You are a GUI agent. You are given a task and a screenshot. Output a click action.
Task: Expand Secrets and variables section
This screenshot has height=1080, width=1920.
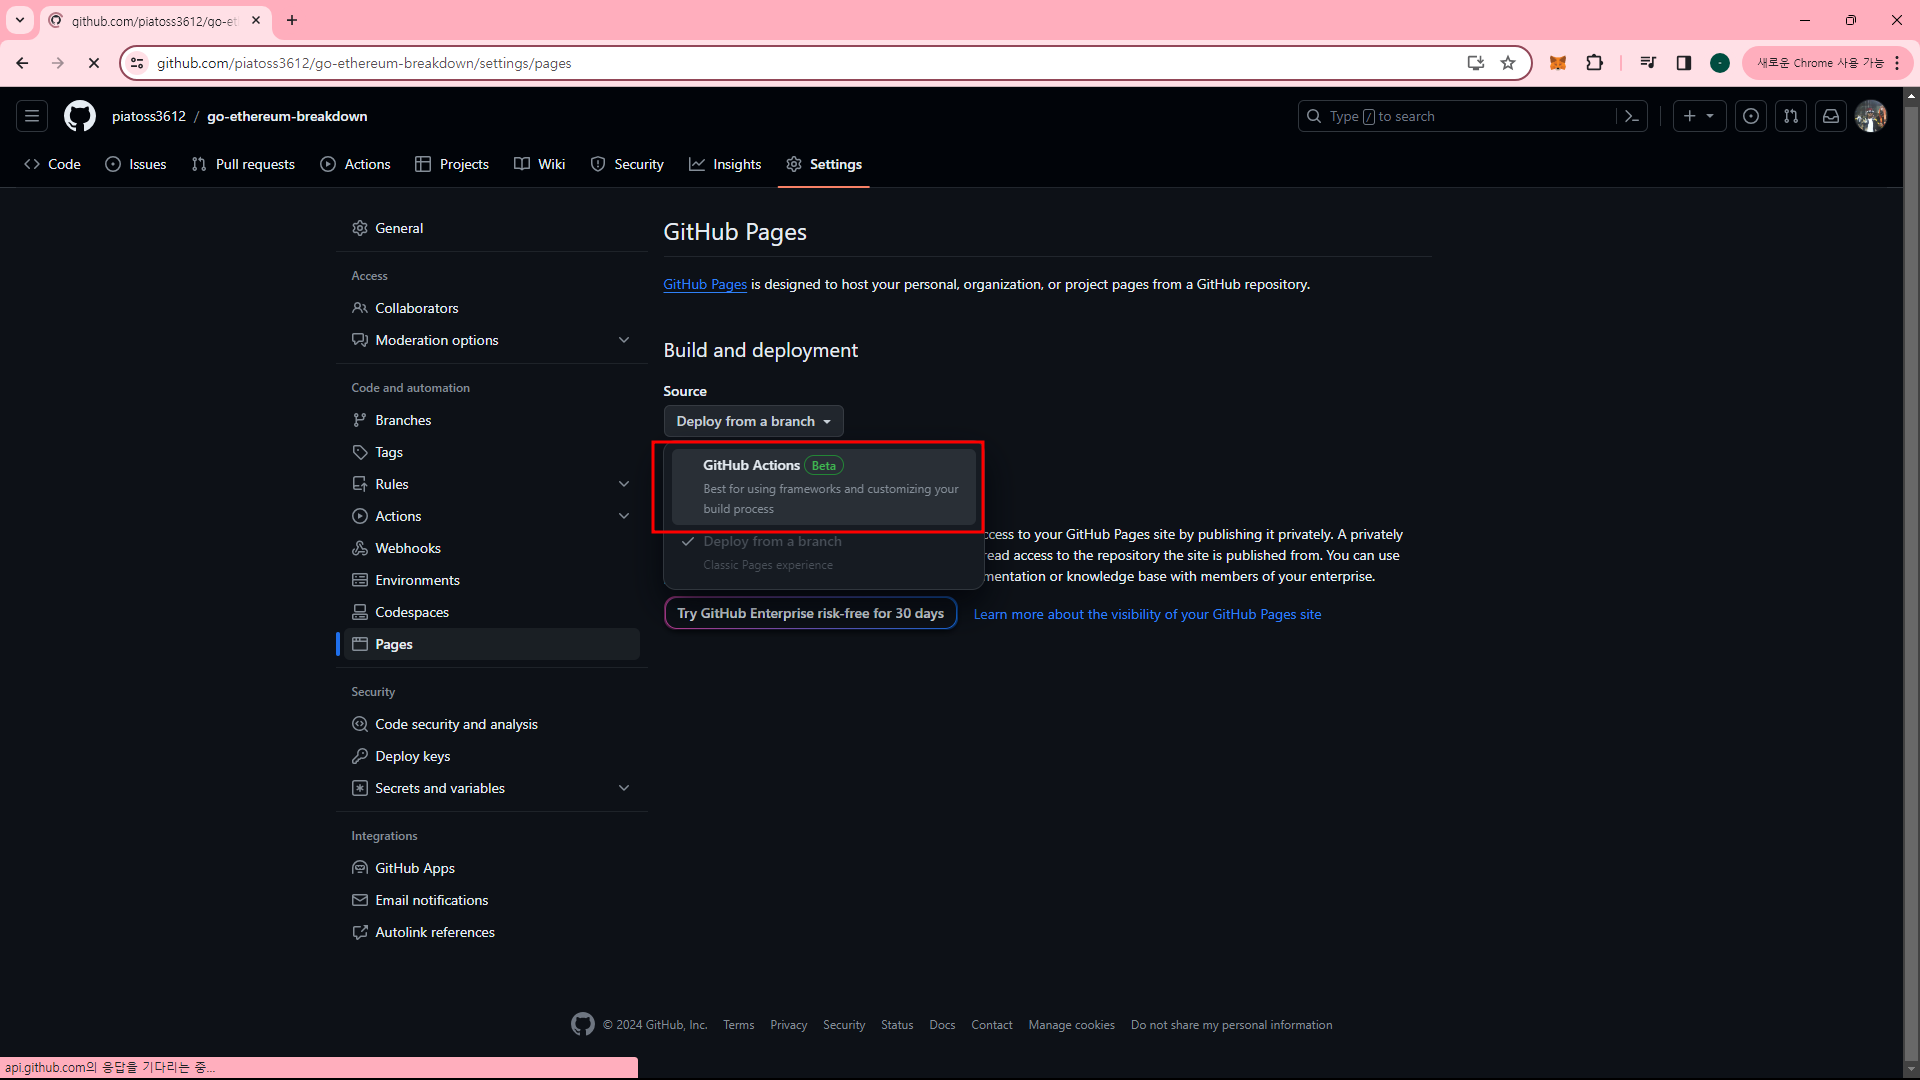click(x=492, y=788)
